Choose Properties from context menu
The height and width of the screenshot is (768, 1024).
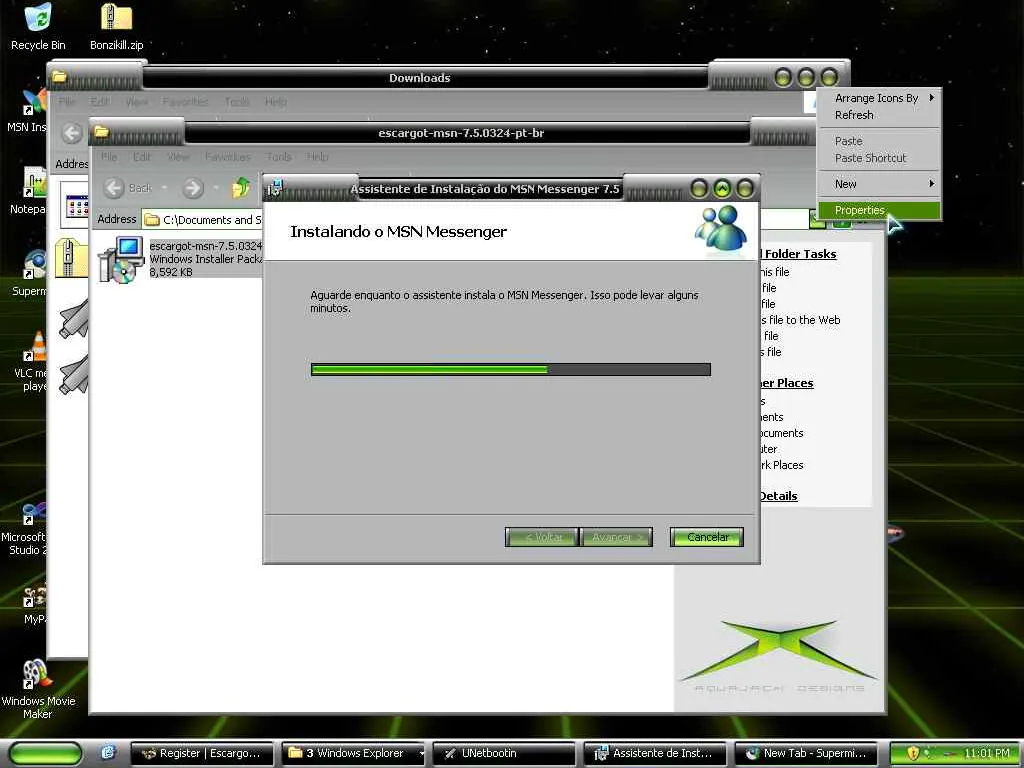pyautogui.click(x=878, y=210)
